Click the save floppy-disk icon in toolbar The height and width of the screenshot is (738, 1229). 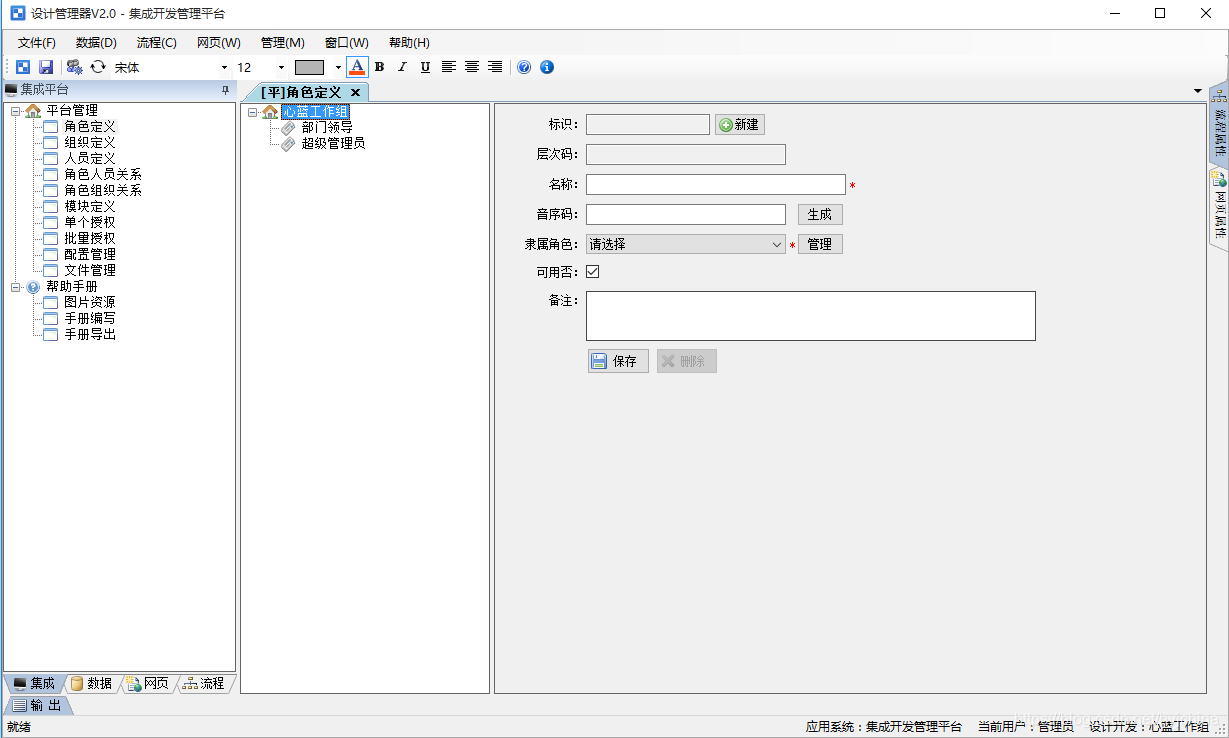[x=46, y=67]
